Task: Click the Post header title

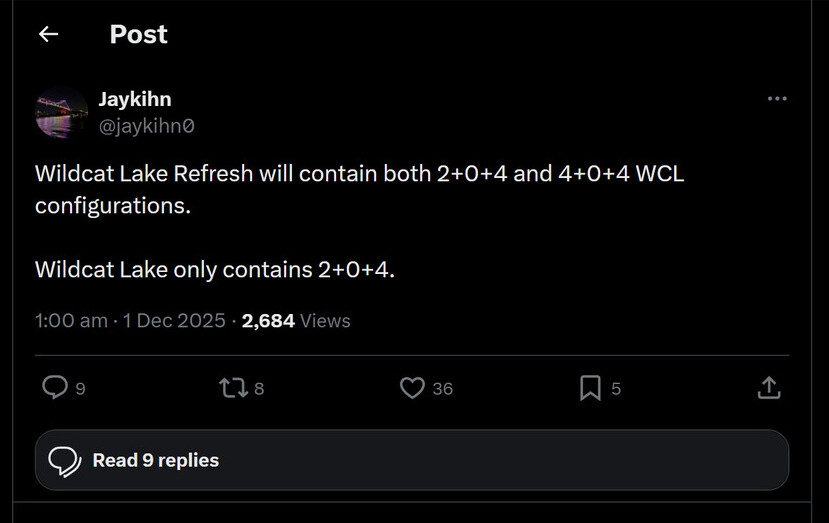Action: click(x=138, y=35)
